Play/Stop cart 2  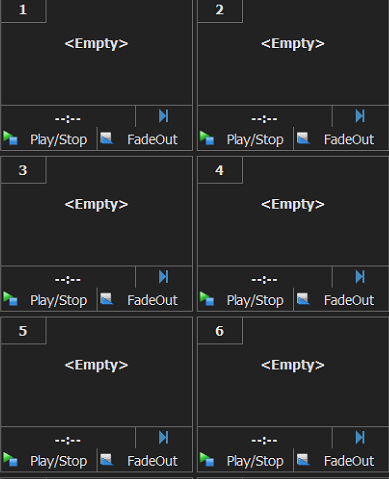tap(245, 139)
